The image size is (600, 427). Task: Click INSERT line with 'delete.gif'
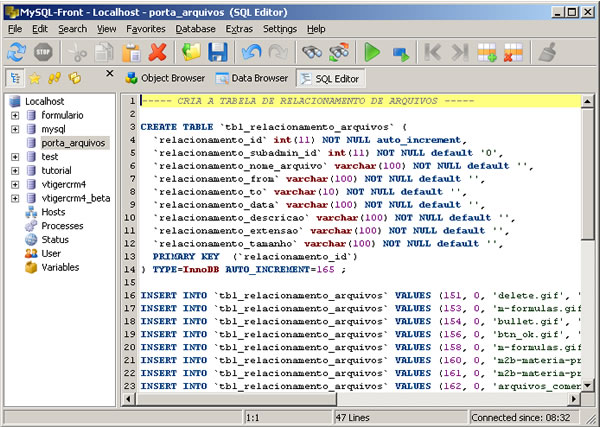[x=360, y=296]
